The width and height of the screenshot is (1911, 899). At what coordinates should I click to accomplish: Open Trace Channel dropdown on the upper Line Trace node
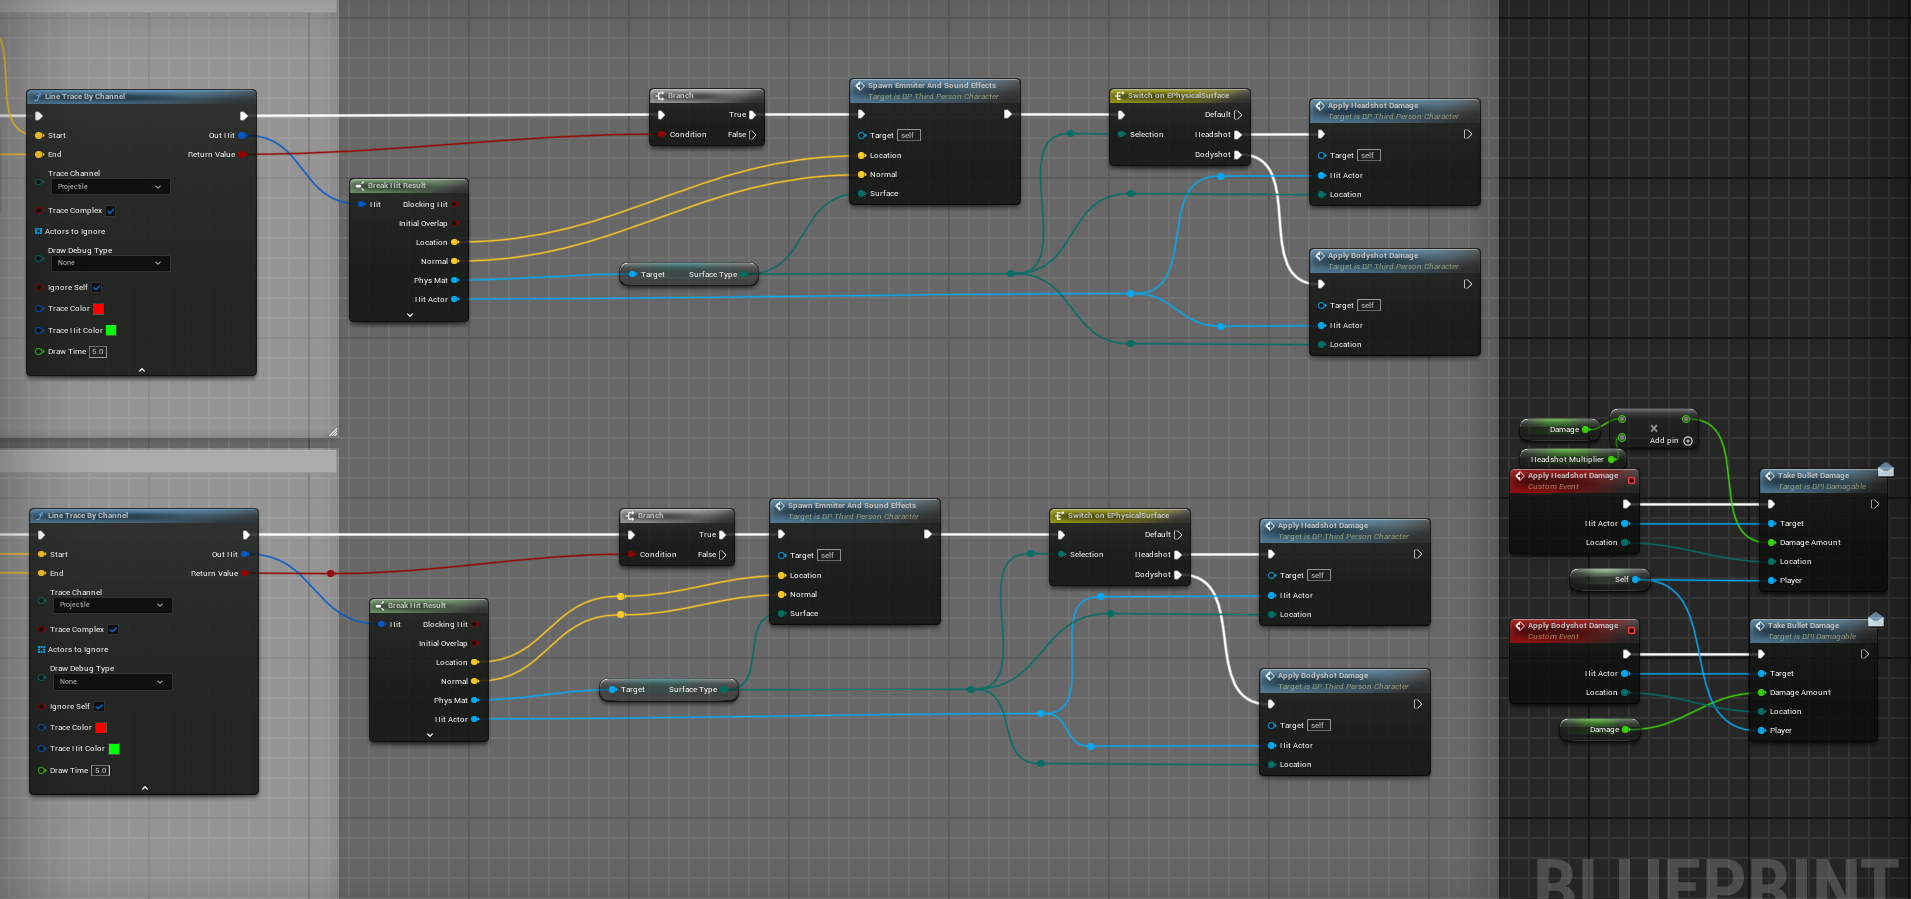click(109, 187)
